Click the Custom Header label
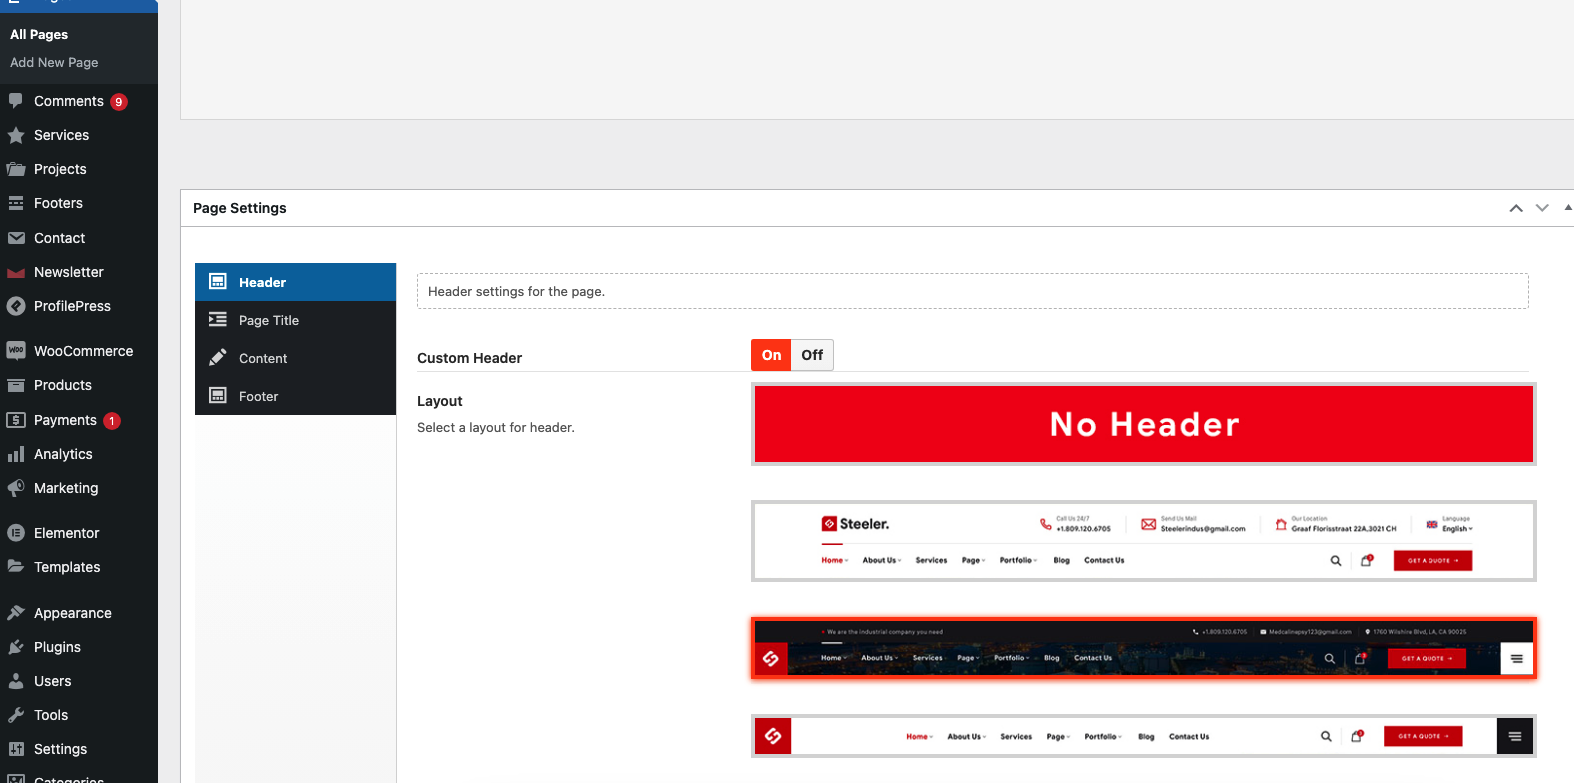The image size is (1574, 783). pos(469,358)
